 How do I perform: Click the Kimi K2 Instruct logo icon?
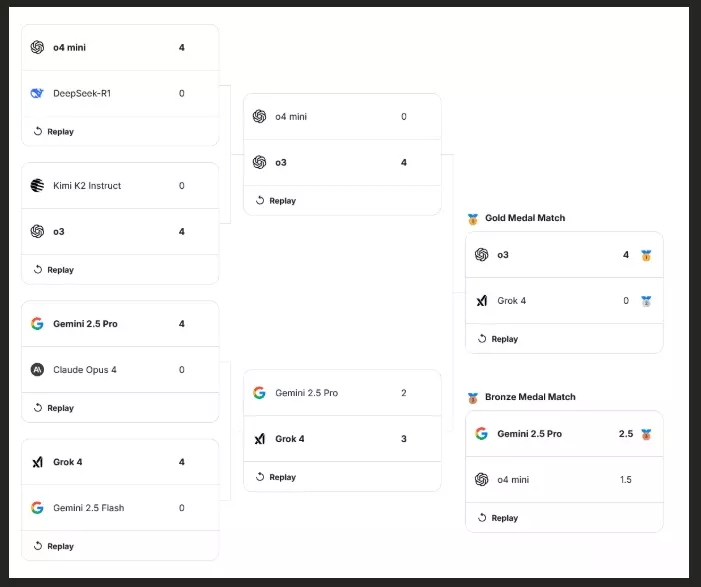37,185
